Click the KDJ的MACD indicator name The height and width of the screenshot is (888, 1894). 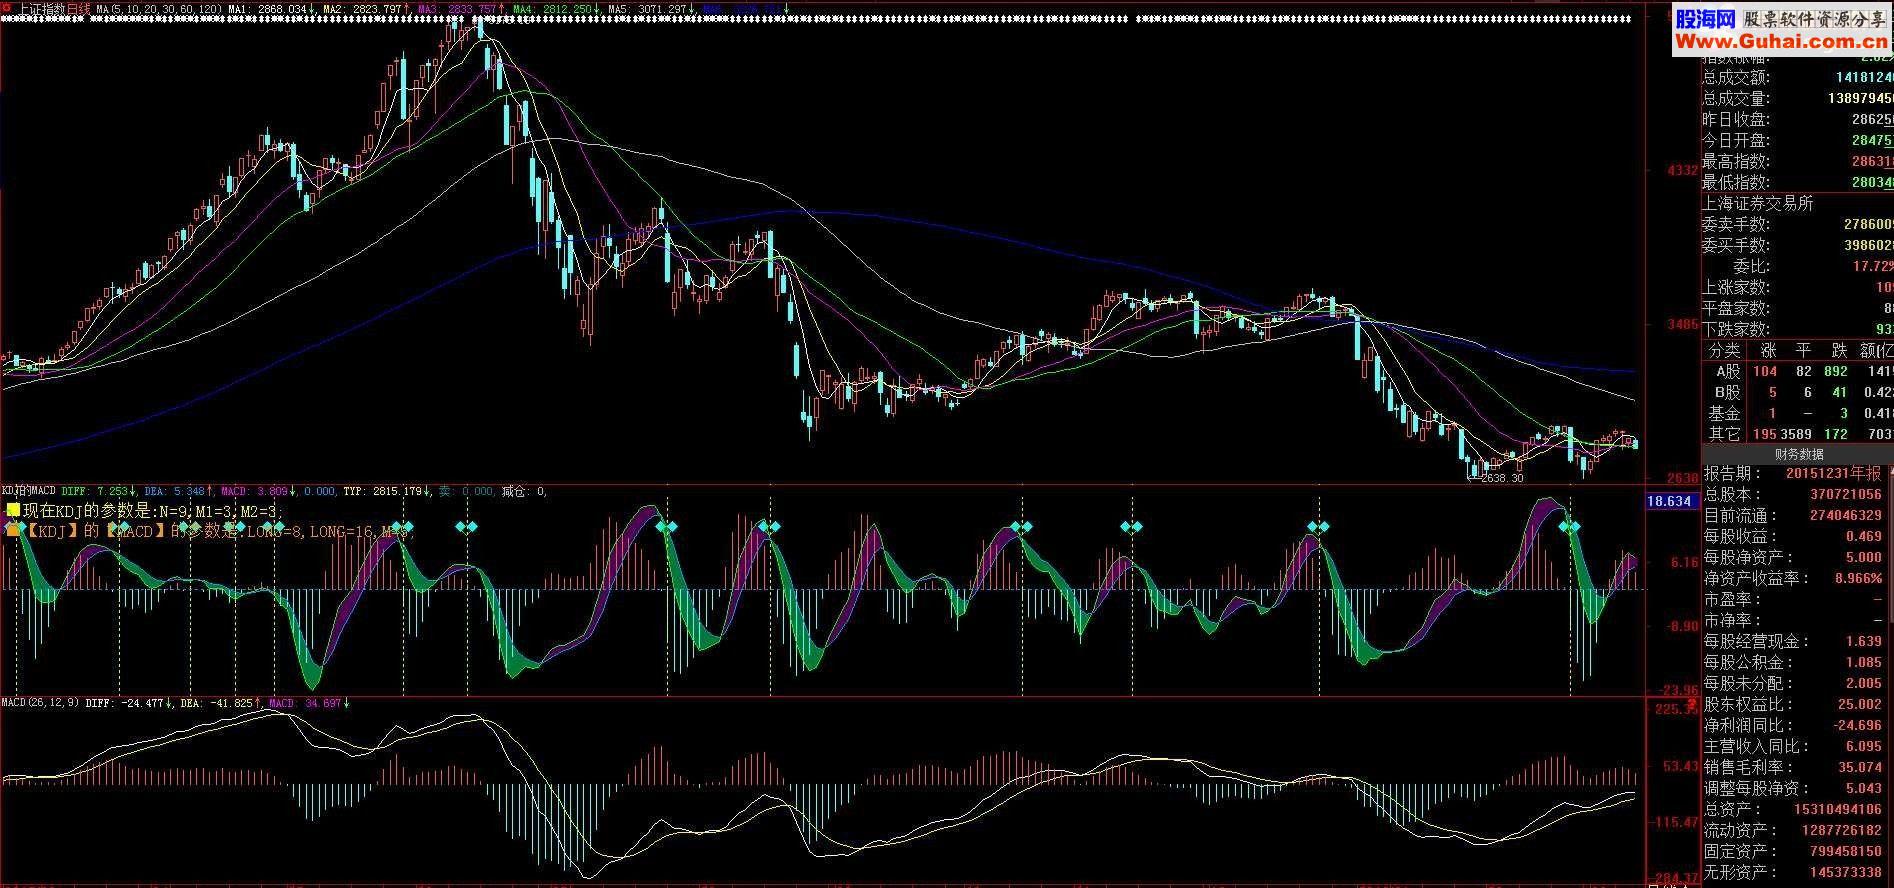pos(28,491)
